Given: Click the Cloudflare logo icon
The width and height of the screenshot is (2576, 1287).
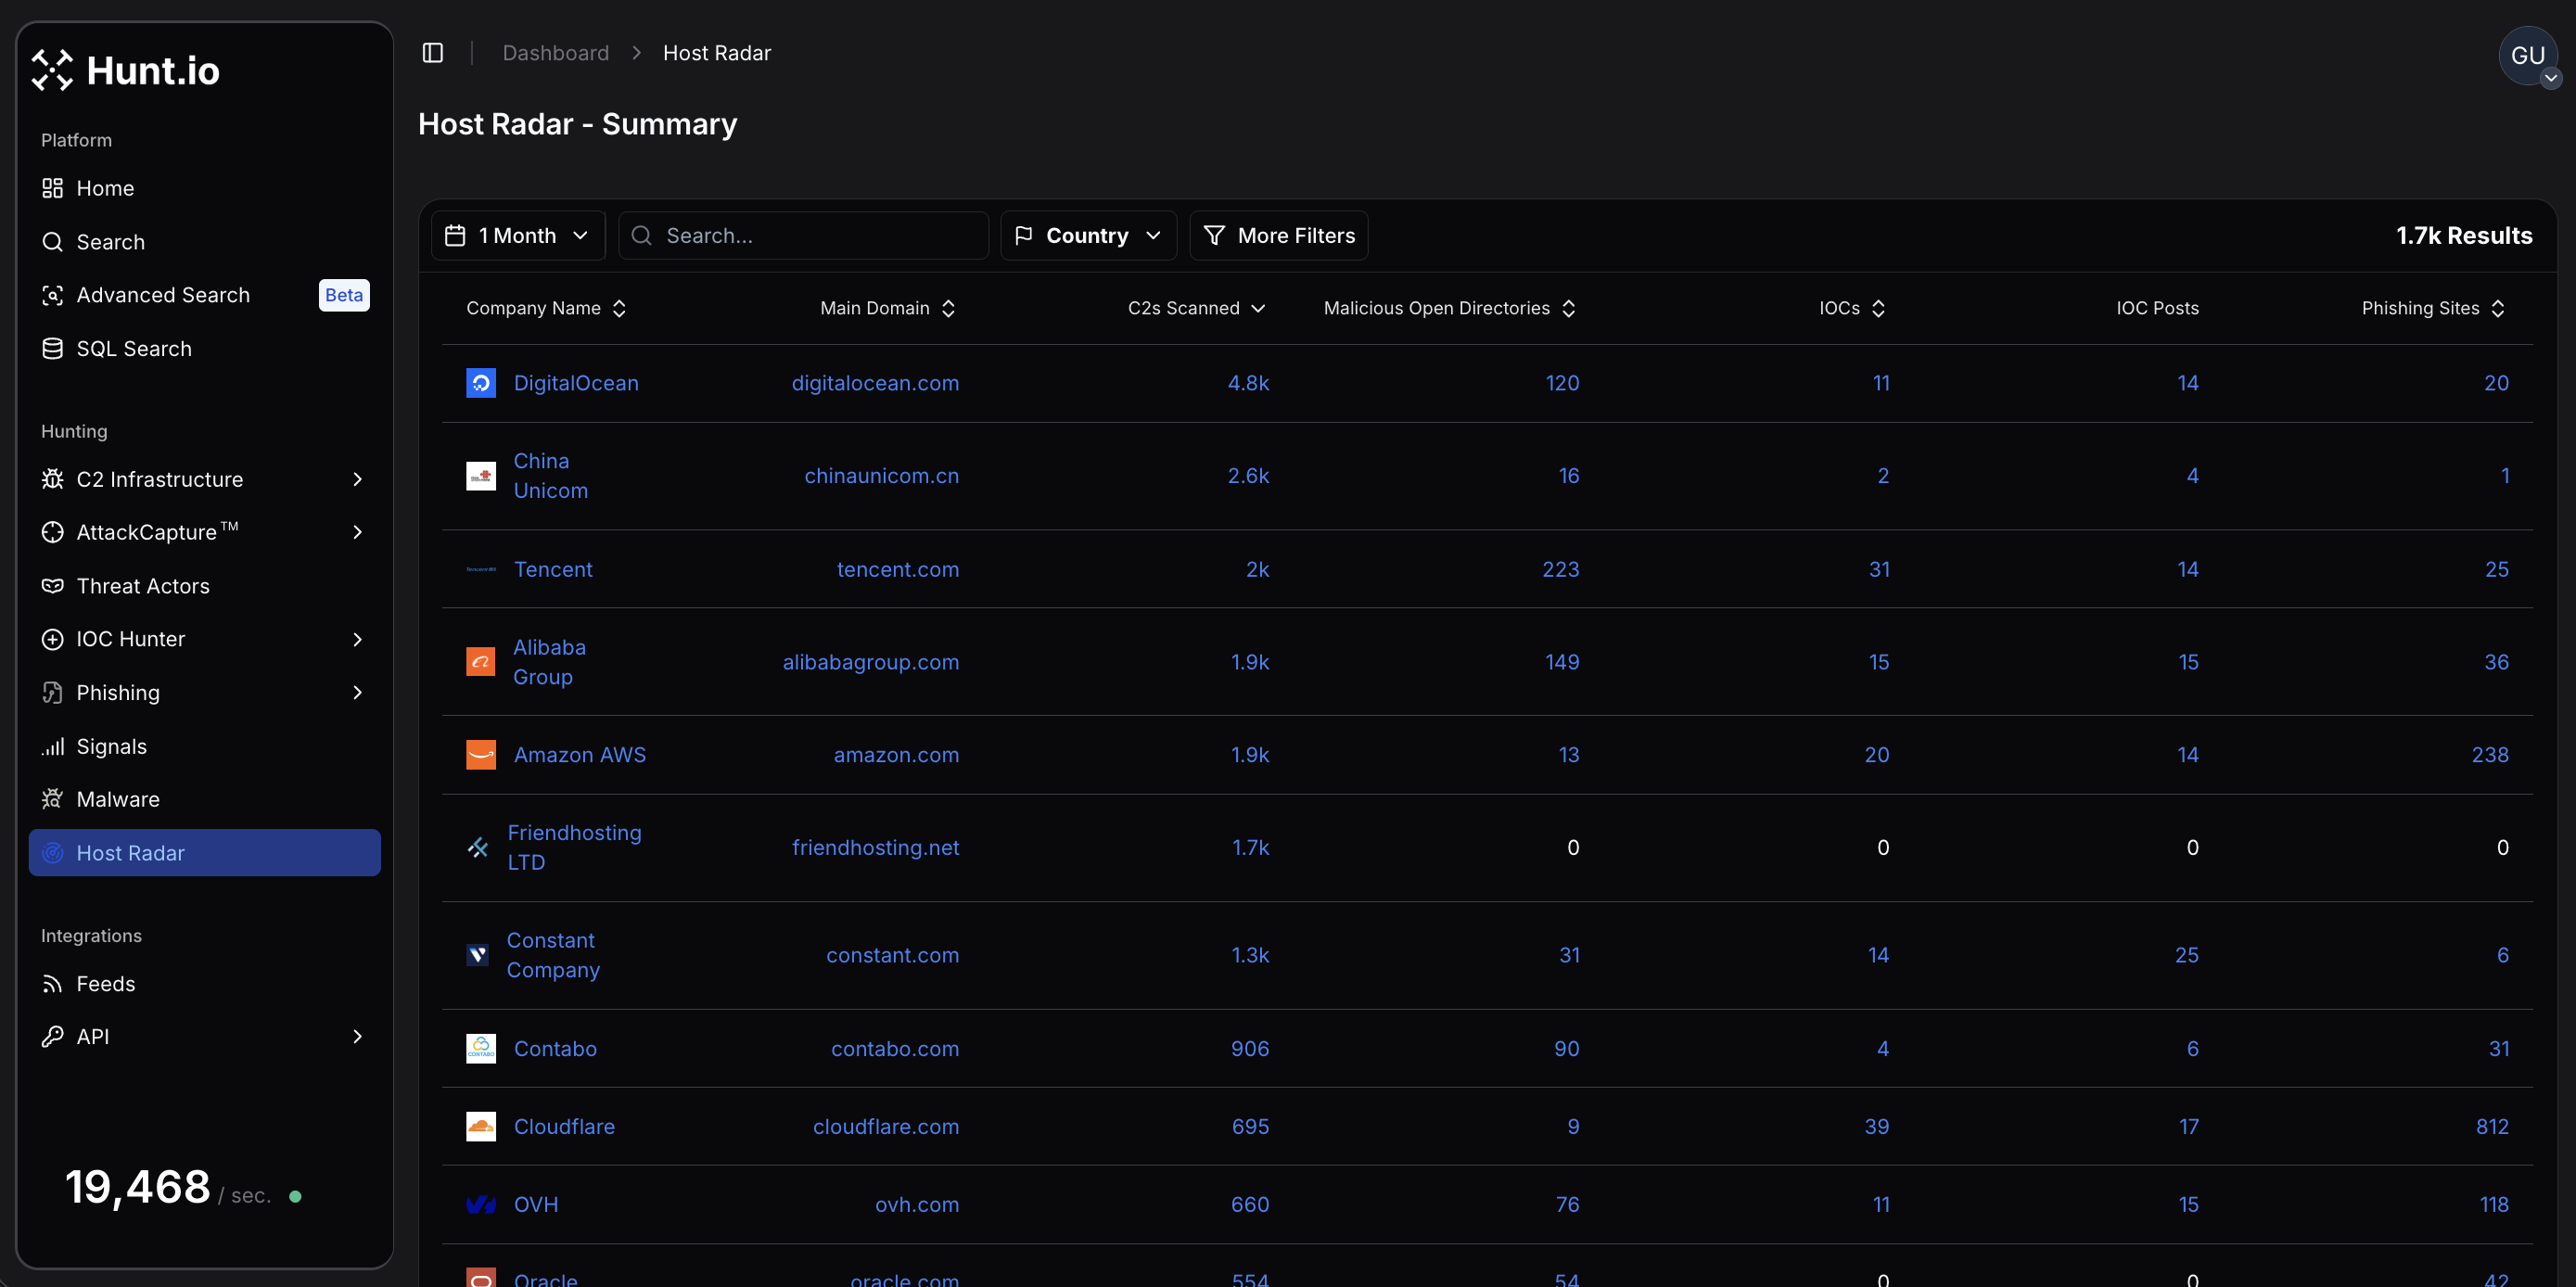Looking at the screenshot, I should pos(481,1127).
